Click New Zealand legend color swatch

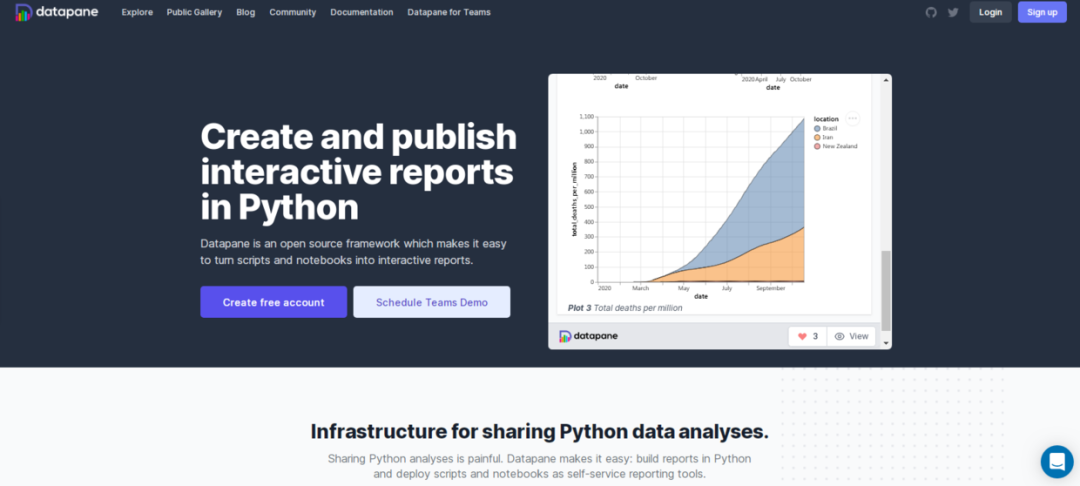click(817, 146)
